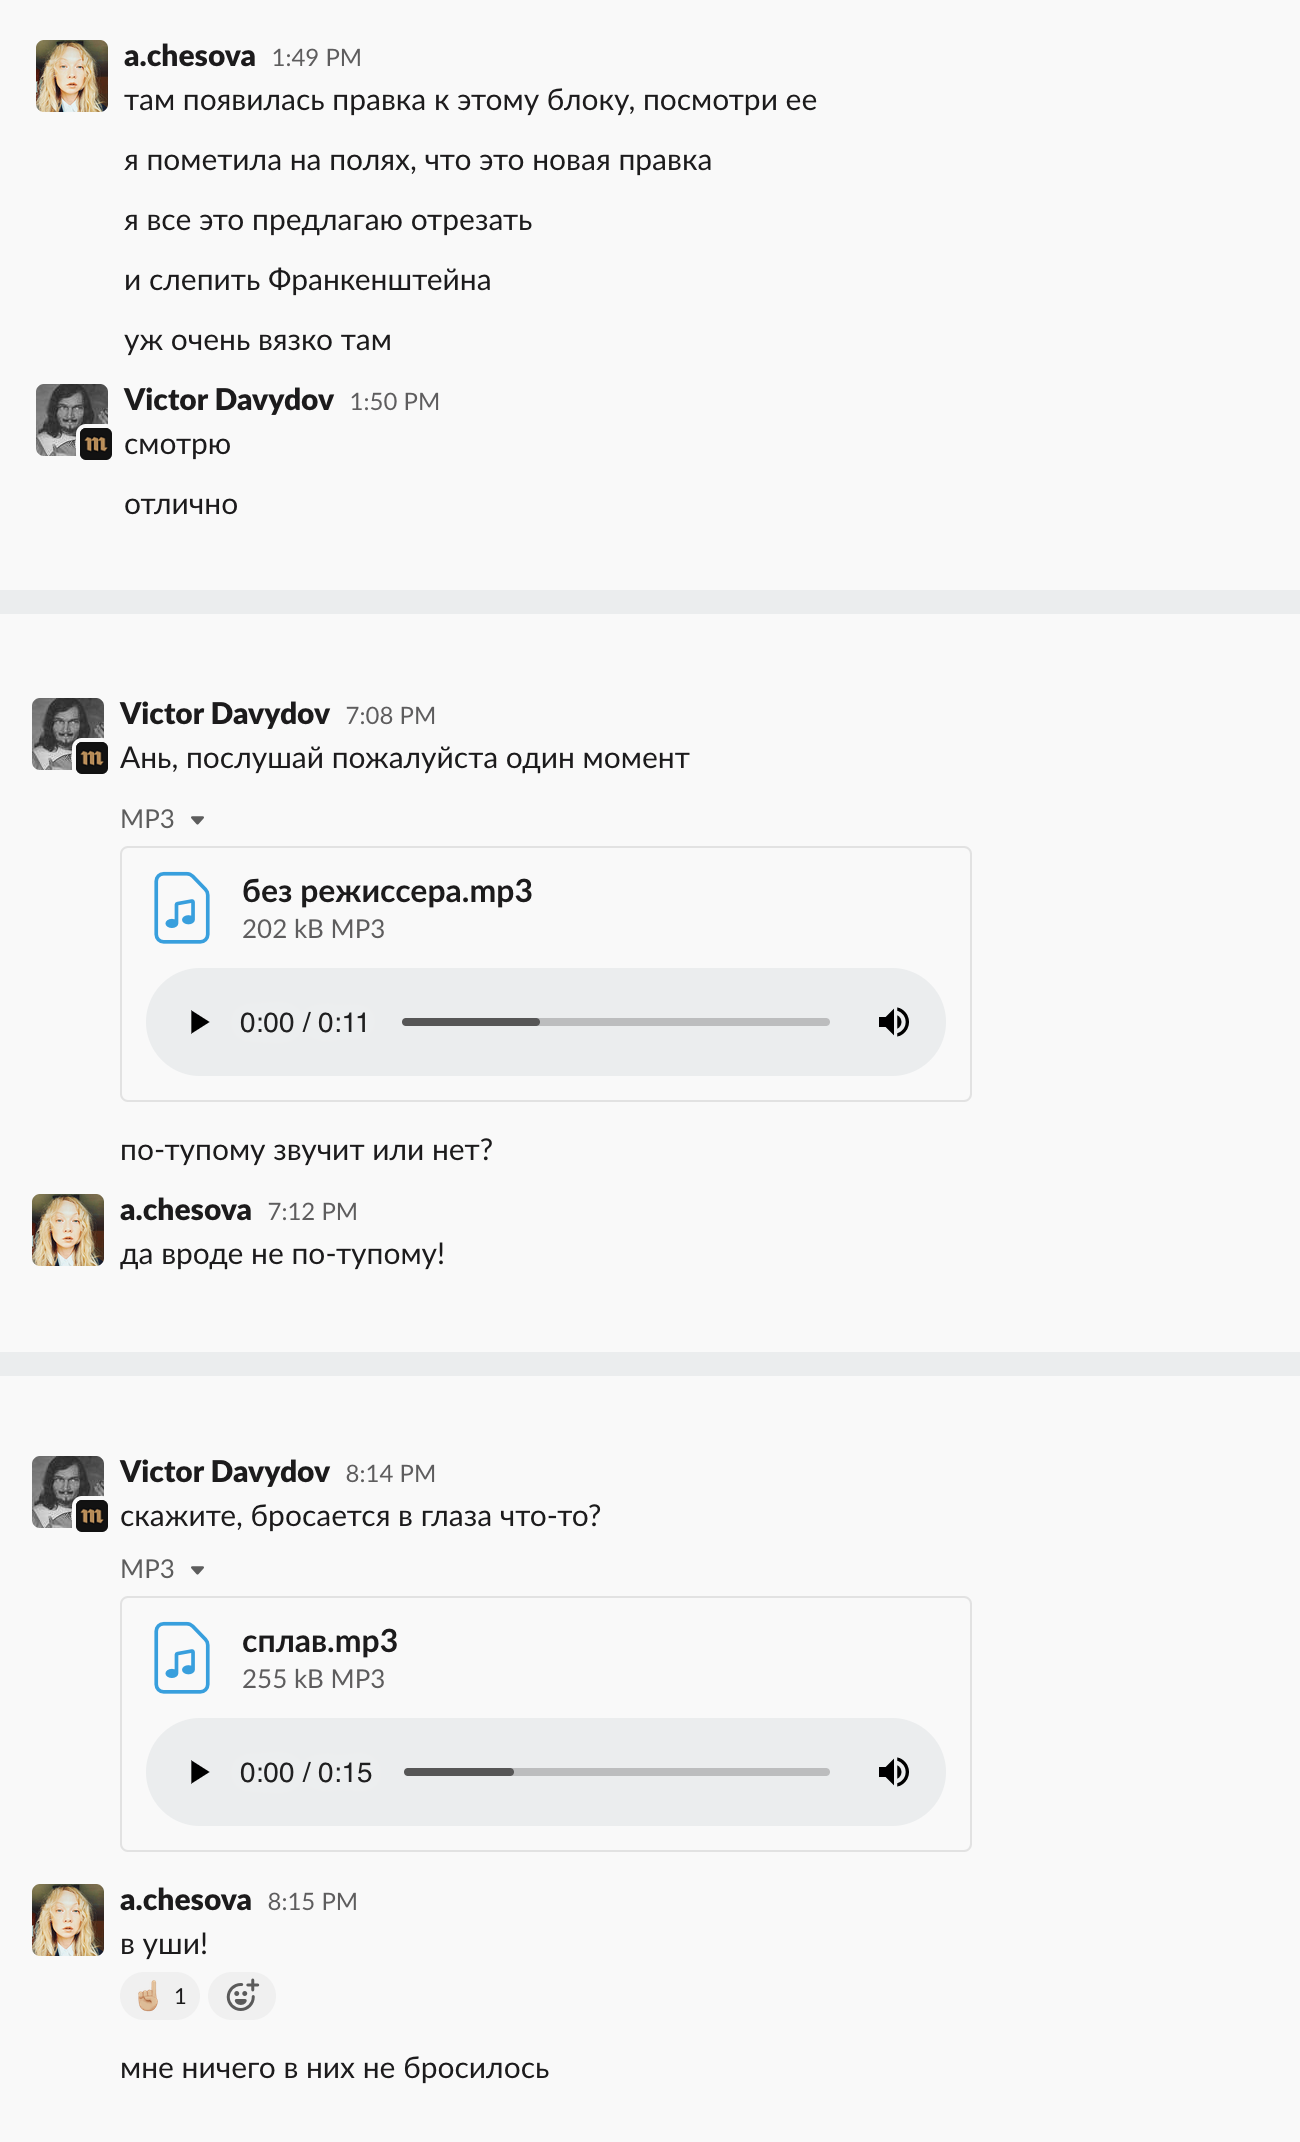Click the без режиссера.mp3 music file icon

182,908
